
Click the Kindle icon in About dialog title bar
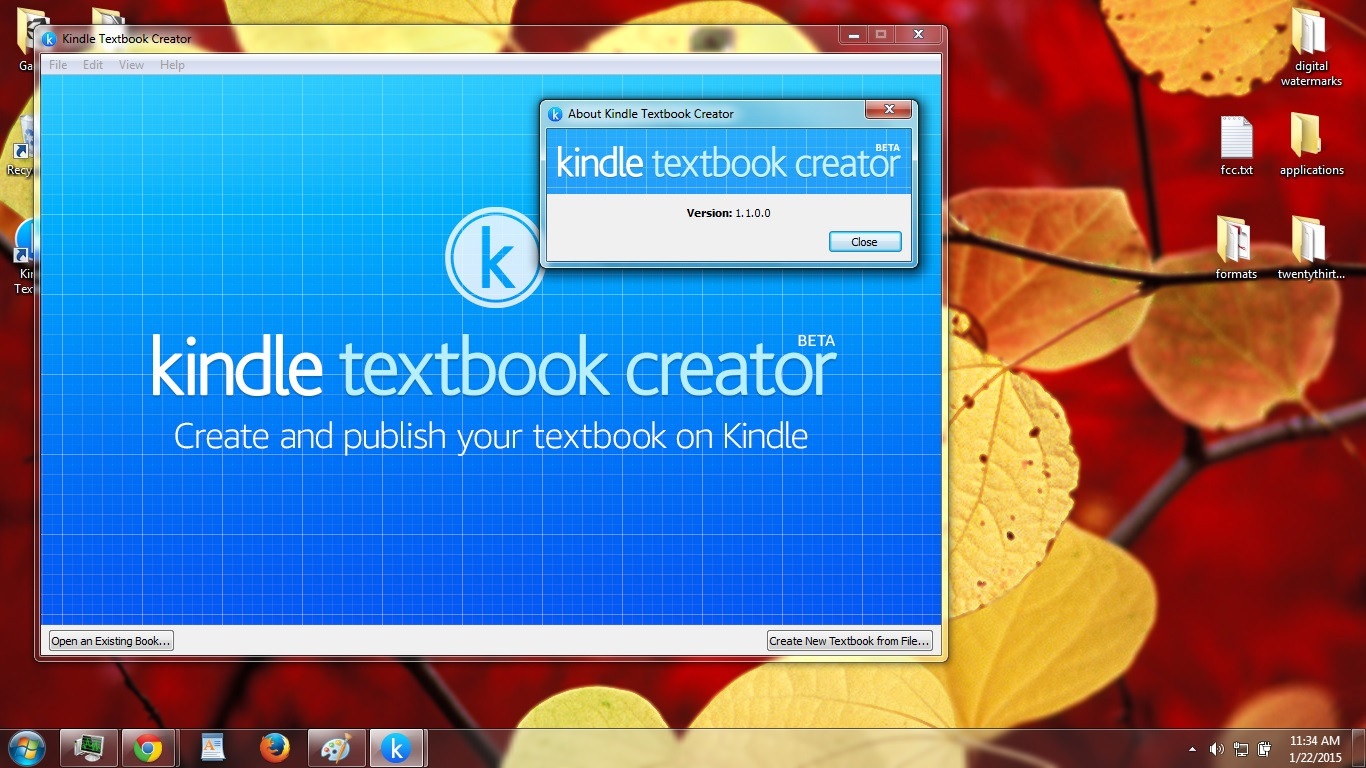tap(555, 114)
